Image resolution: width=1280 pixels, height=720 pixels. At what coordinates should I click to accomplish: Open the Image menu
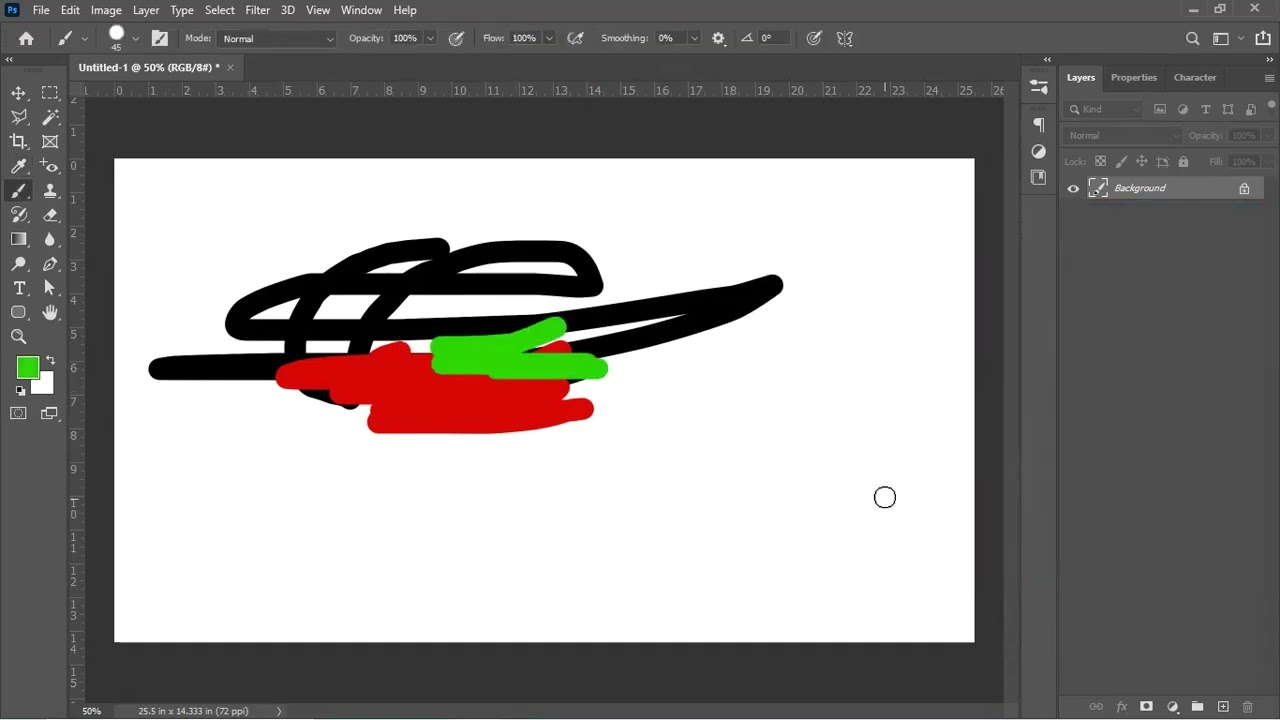tap(106, 10)
